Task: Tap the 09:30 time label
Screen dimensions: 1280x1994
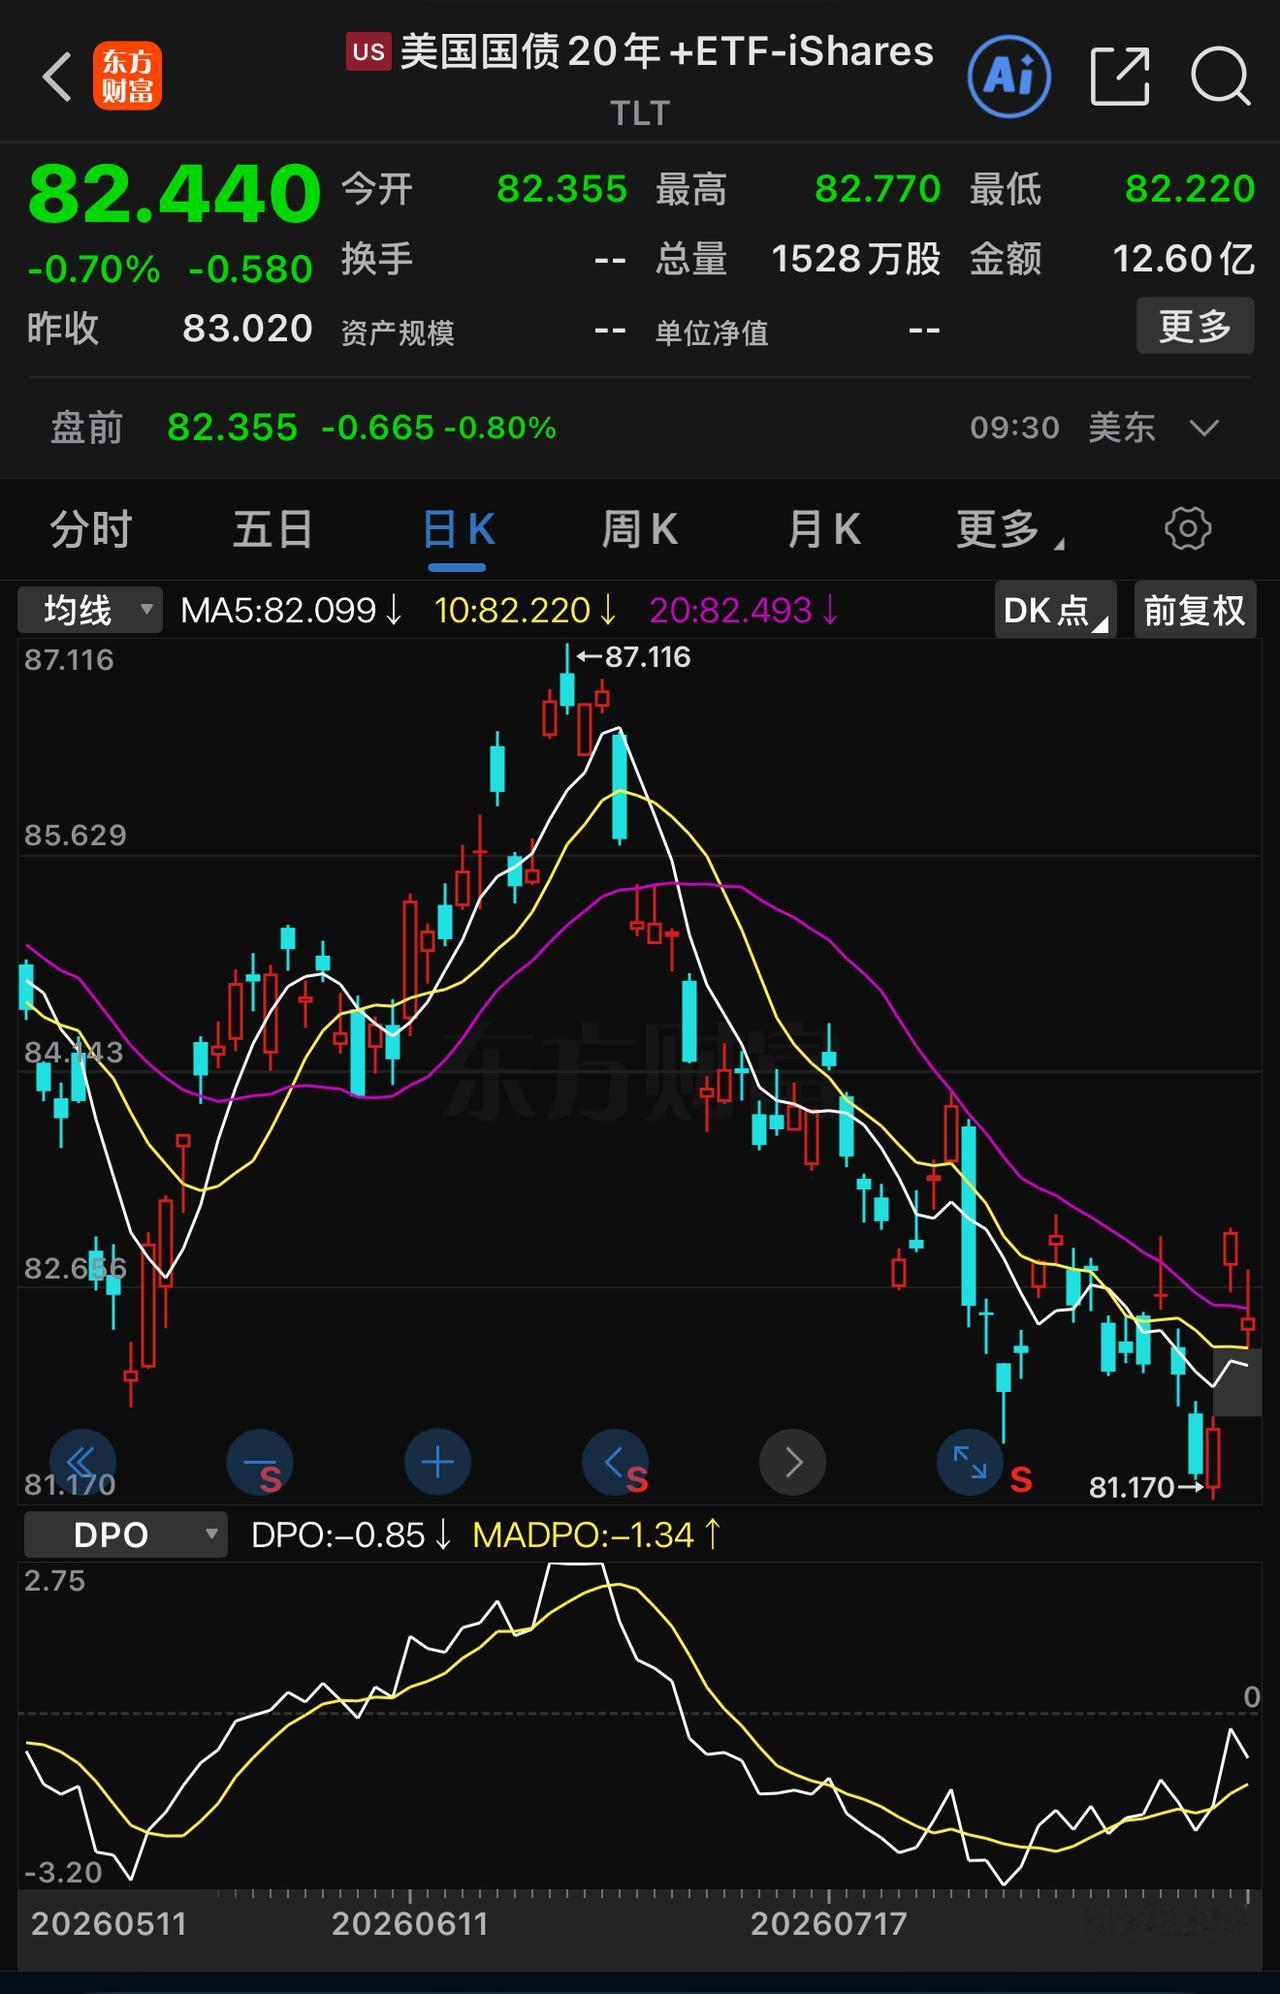Action: point(1015,428)
